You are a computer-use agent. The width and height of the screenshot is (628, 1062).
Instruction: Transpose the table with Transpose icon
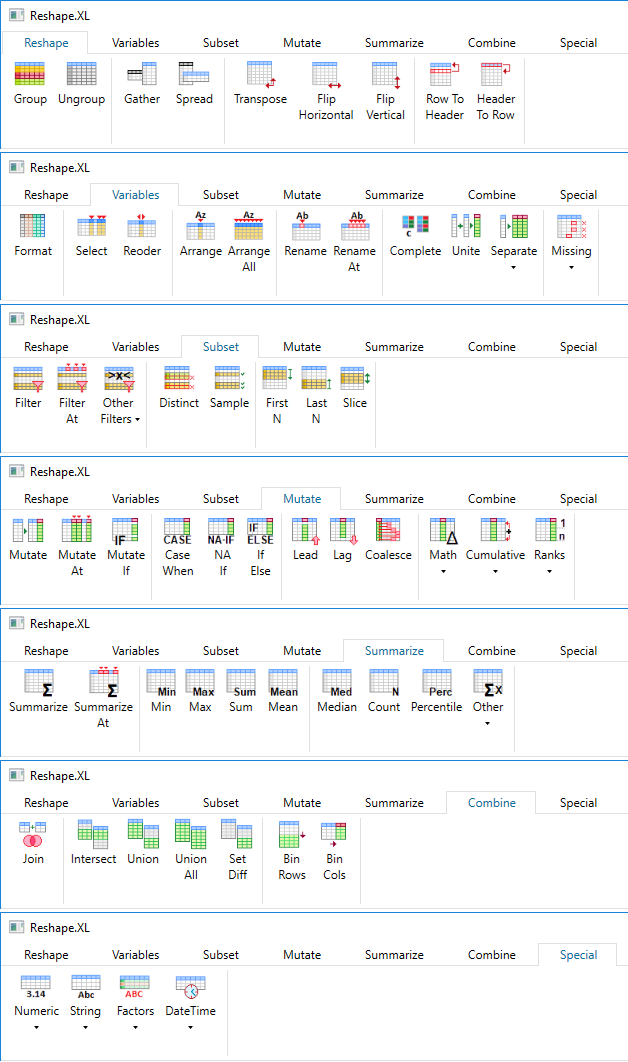(260, 74)
